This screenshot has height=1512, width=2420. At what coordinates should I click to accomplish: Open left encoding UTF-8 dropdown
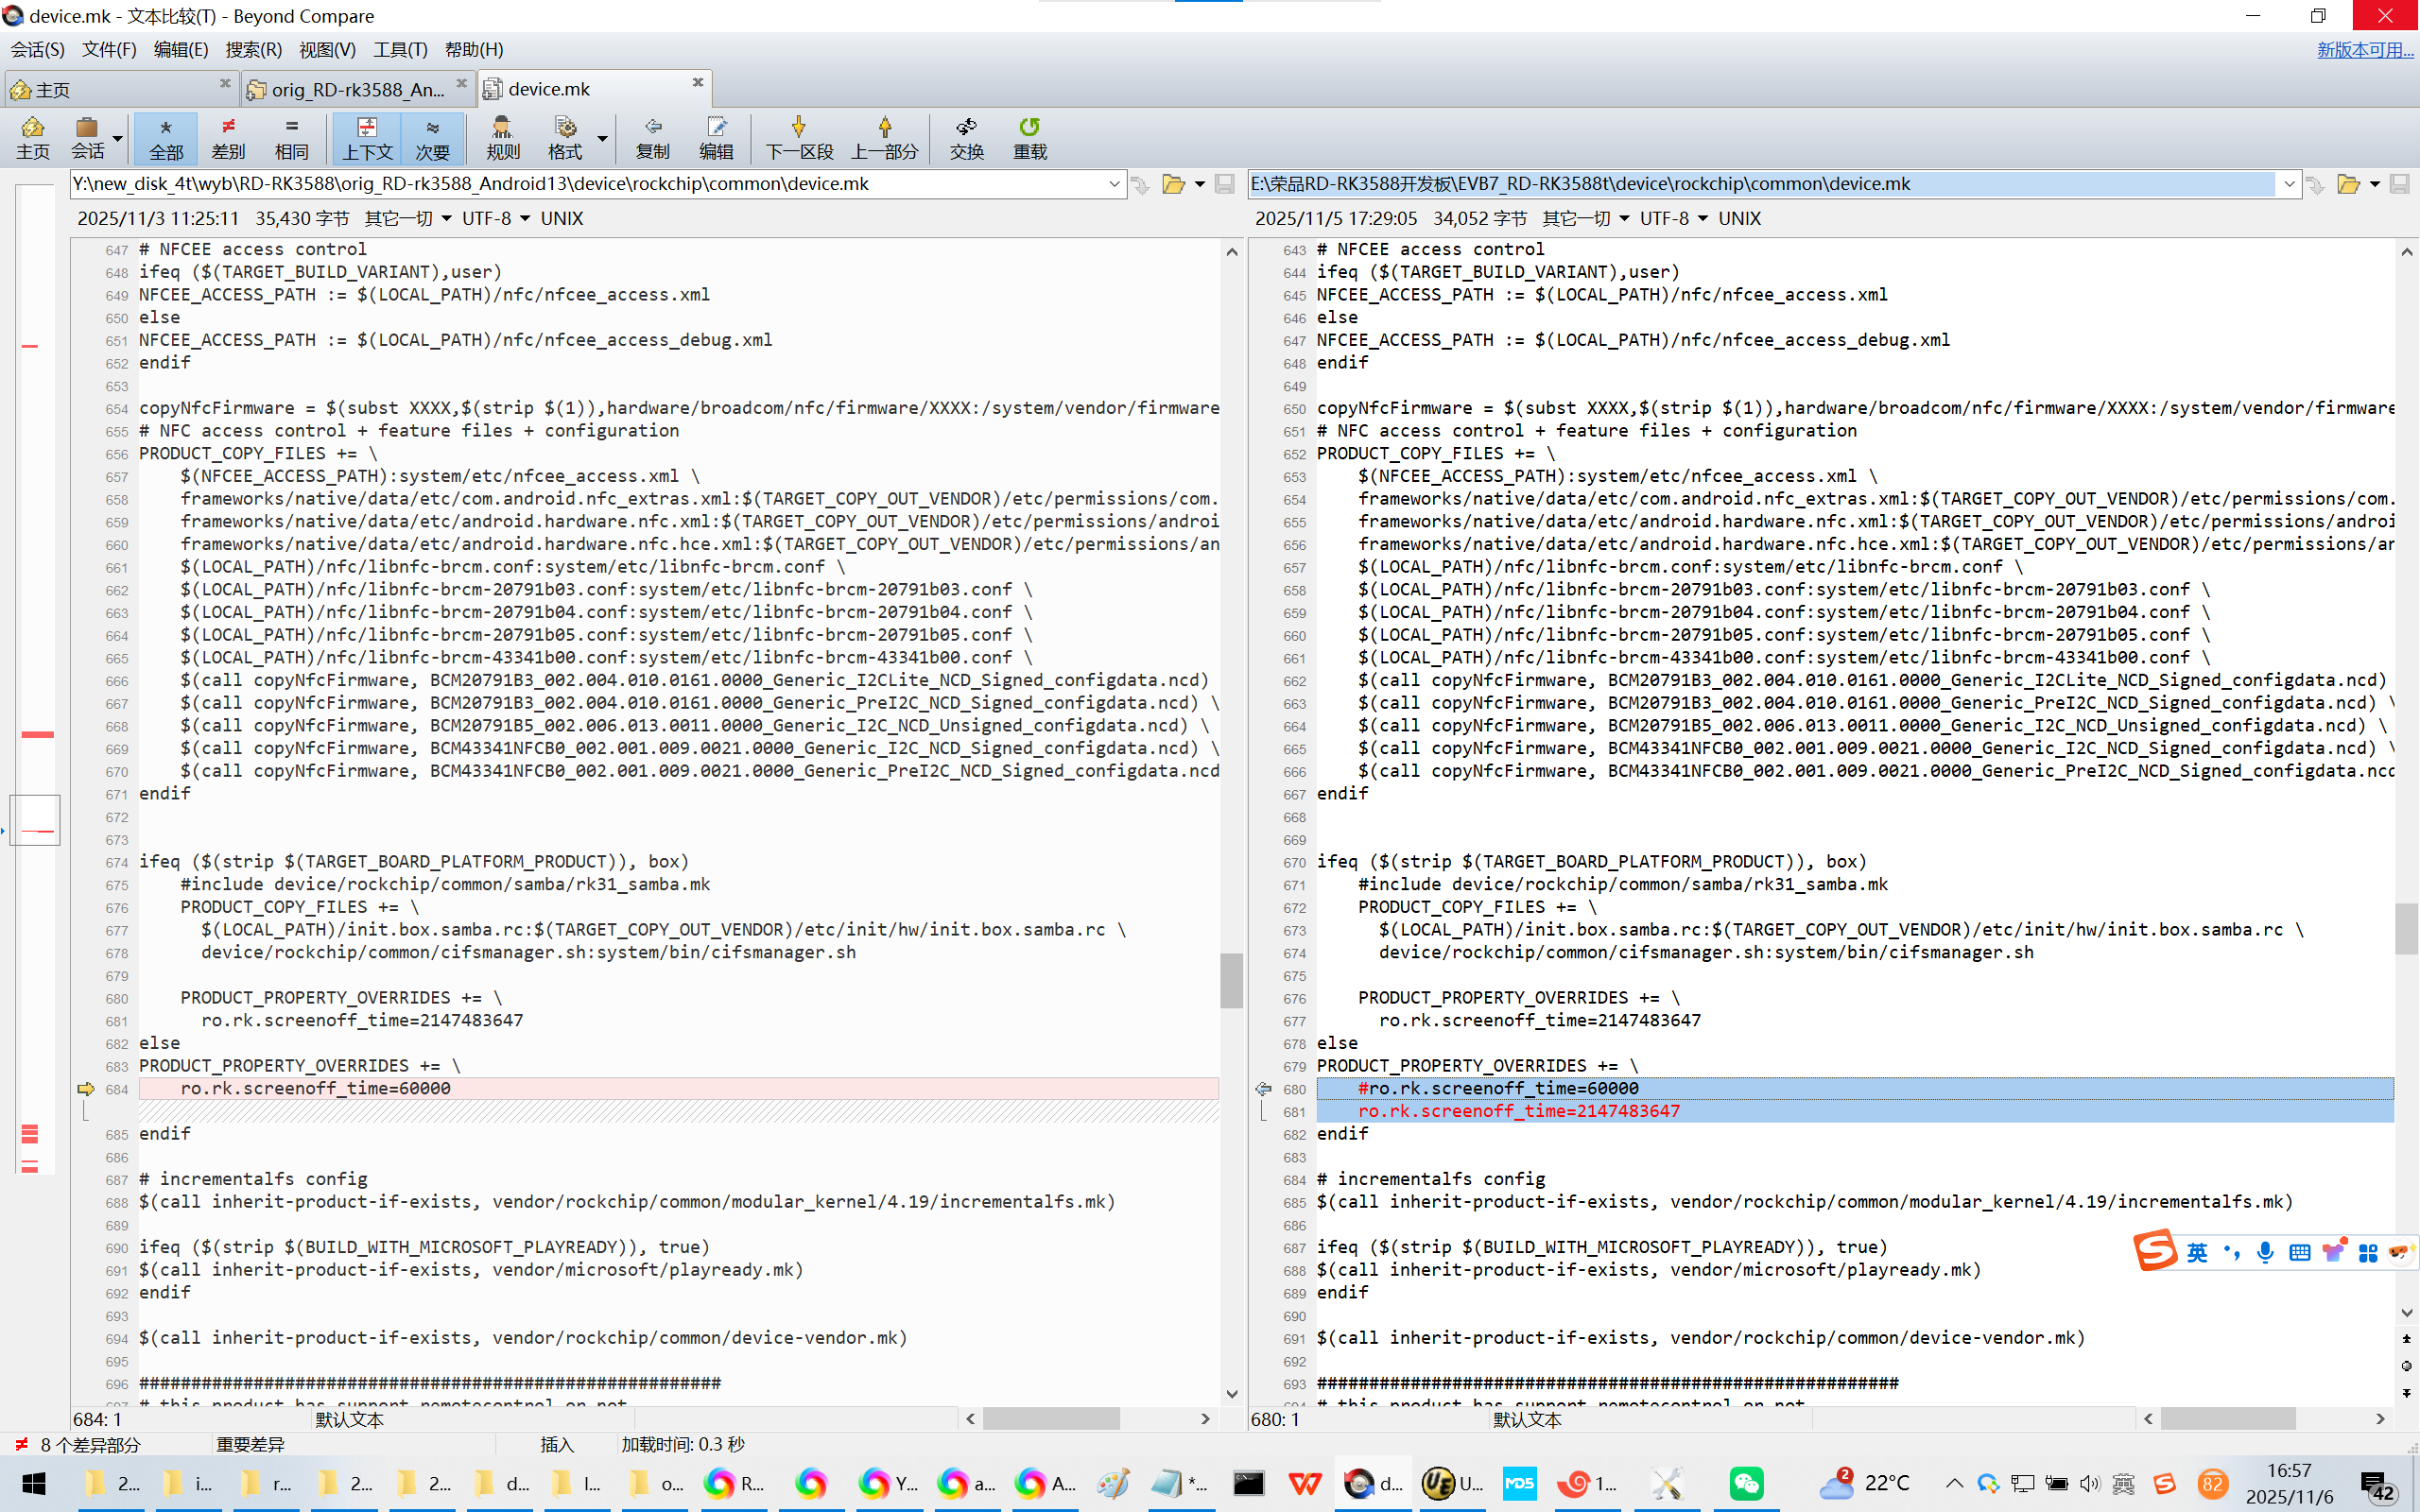495,218
